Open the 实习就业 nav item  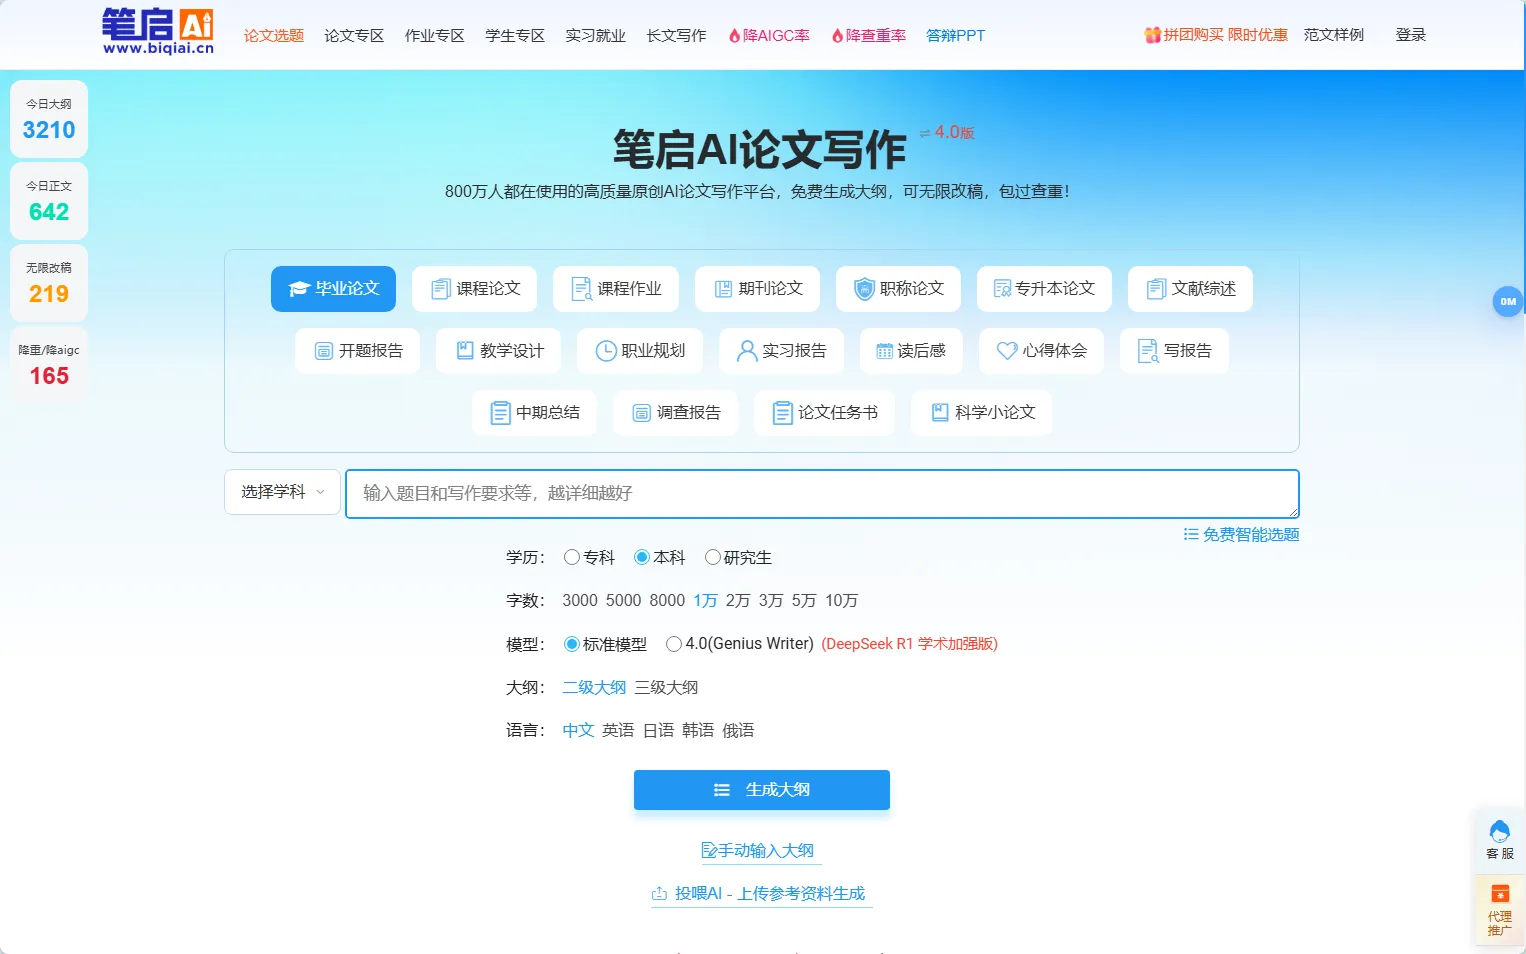click(595, 36)
